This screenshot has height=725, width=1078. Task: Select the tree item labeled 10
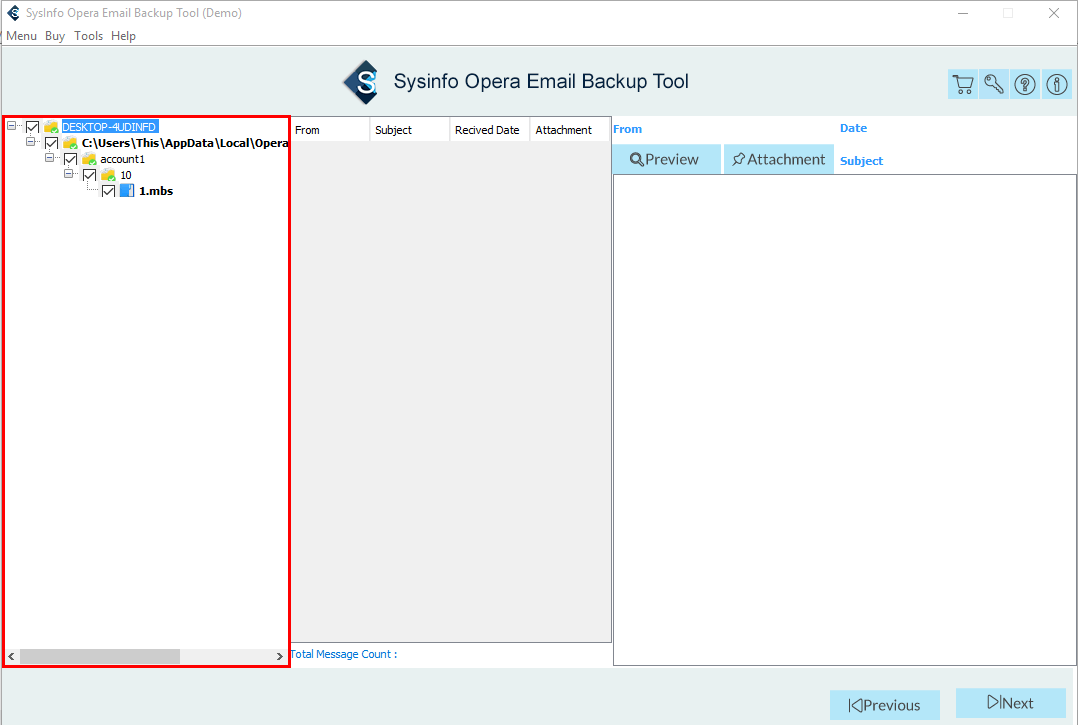(126, 175)
